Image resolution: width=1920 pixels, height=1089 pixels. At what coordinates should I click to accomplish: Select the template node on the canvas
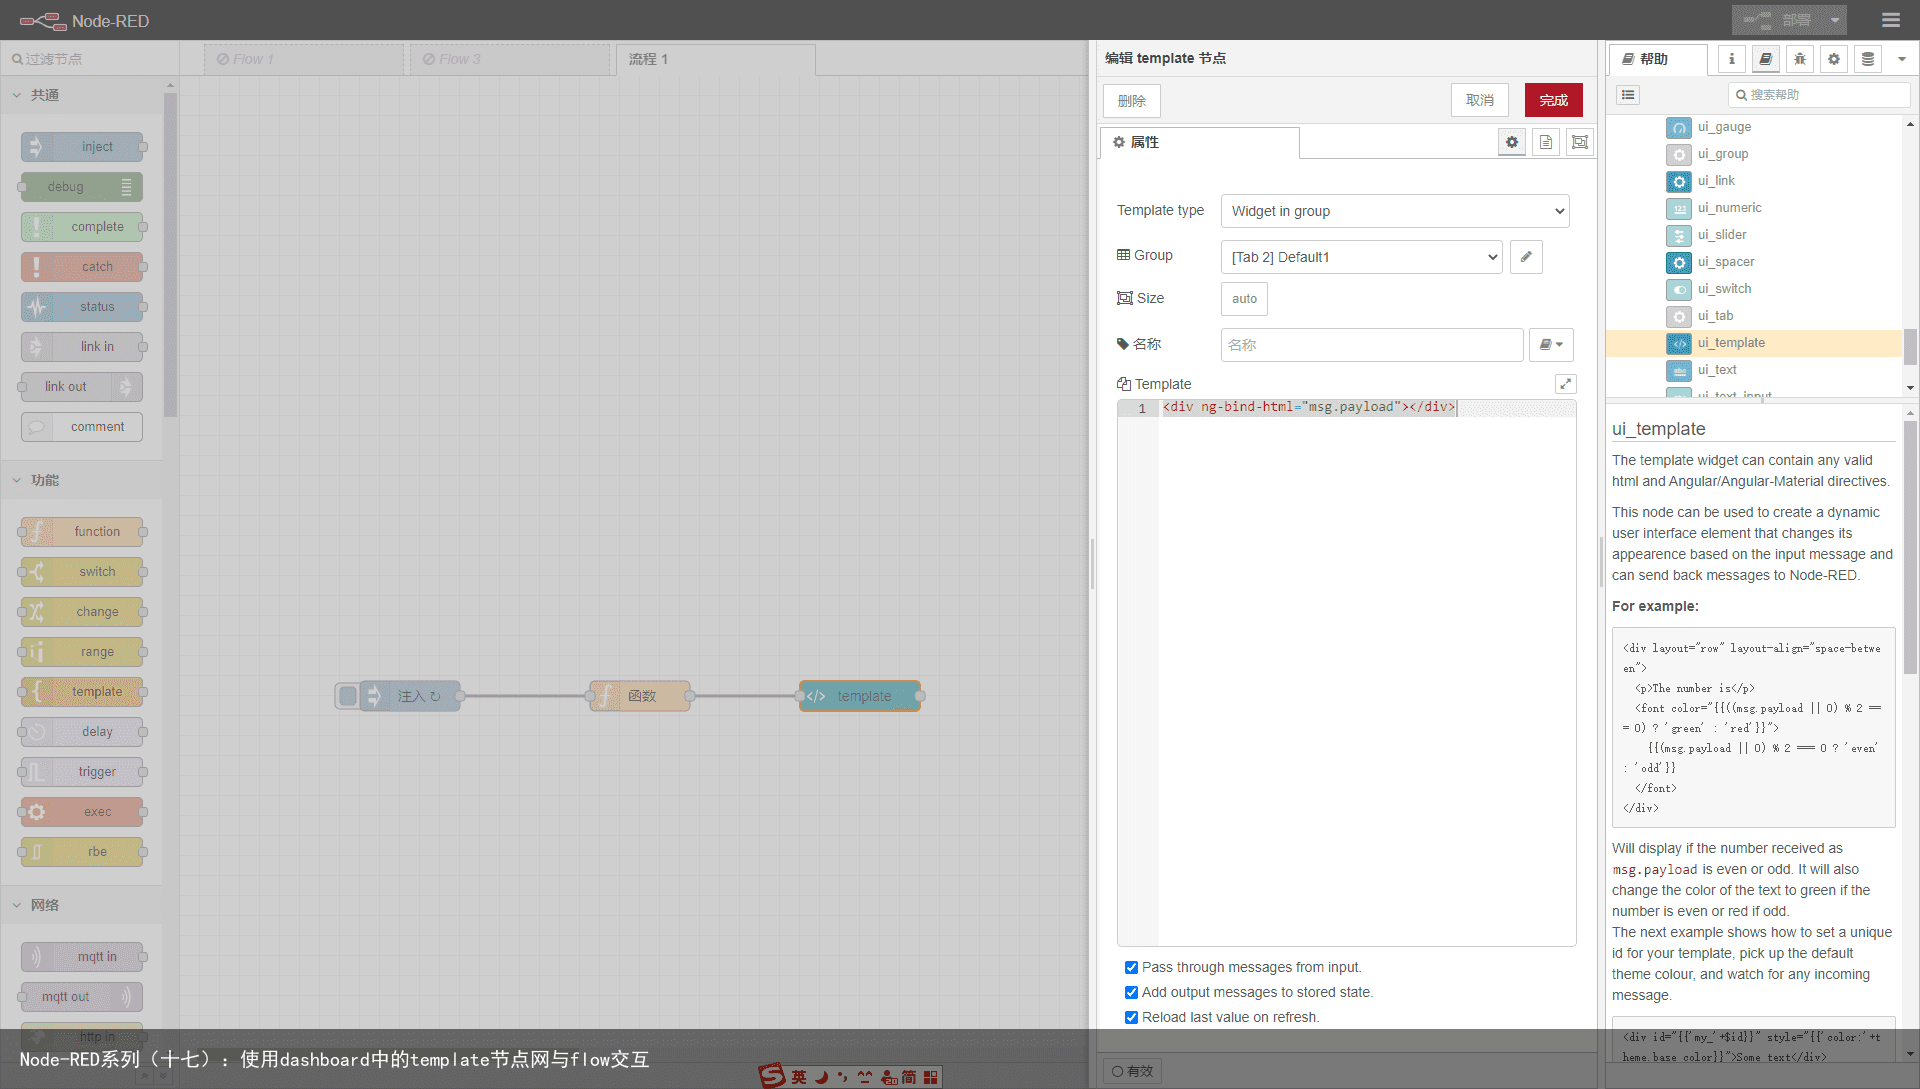pos(860,696)
